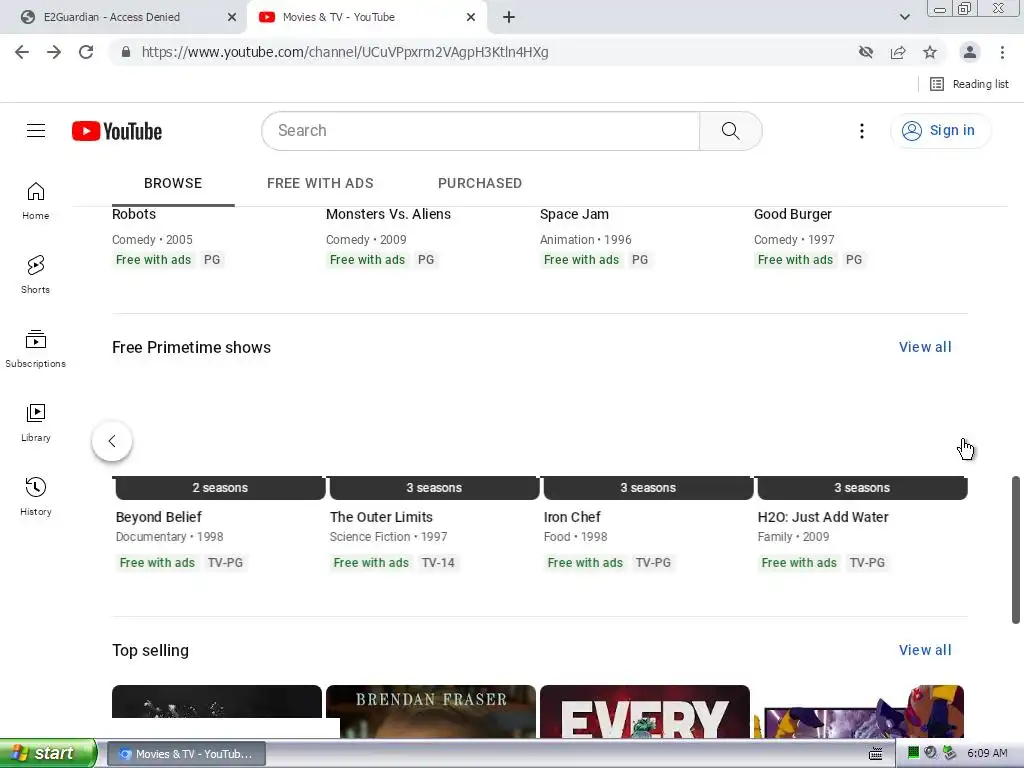Image resolution: width=1024 pixels, height=768 pixels.
Task: Click the taskbar clock 6:09 AM
Action: [x=987, y=753]
